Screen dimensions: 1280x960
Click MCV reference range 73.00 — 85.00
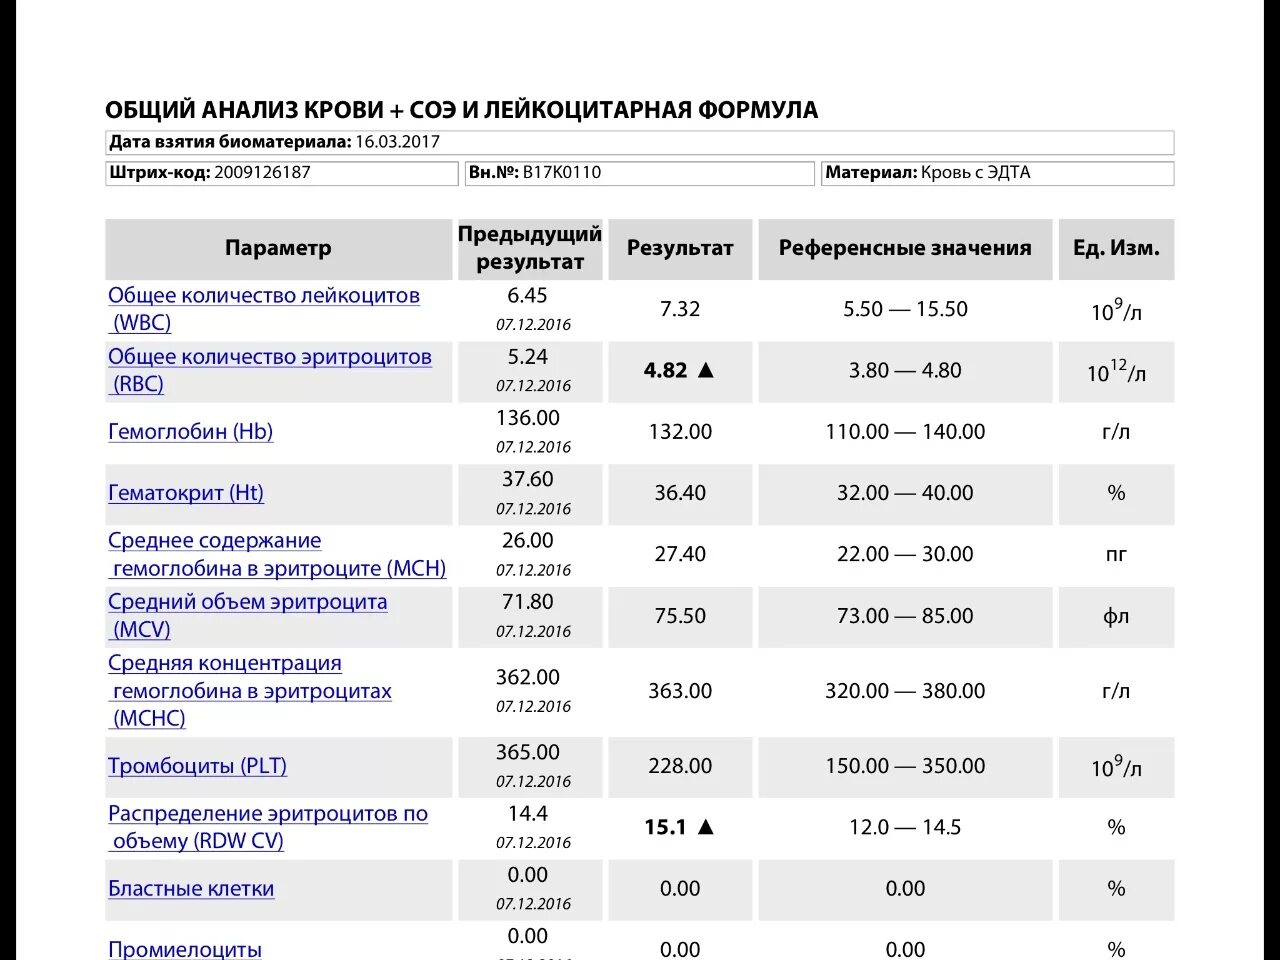[905, 616]
